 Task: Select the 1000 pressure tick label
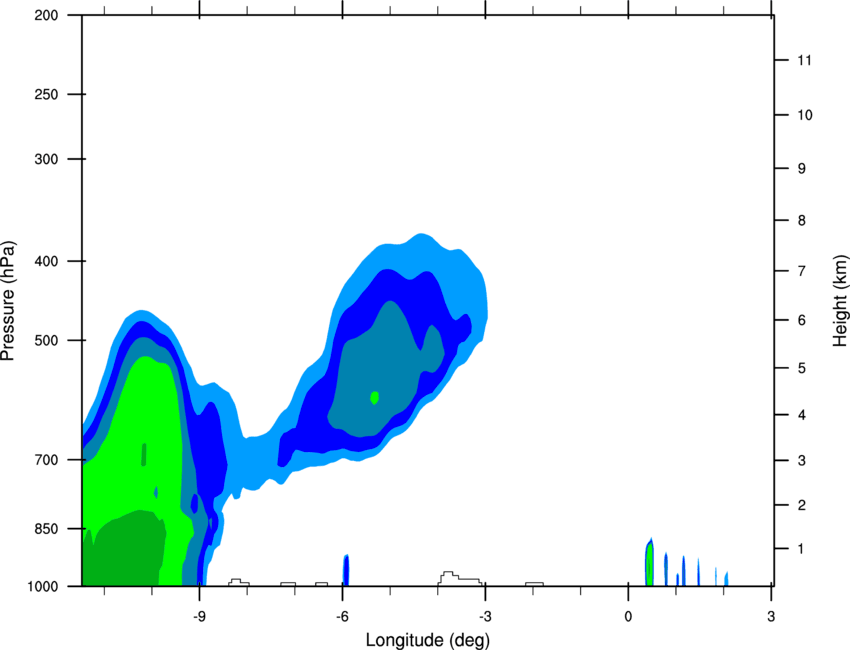pos(42,586)
